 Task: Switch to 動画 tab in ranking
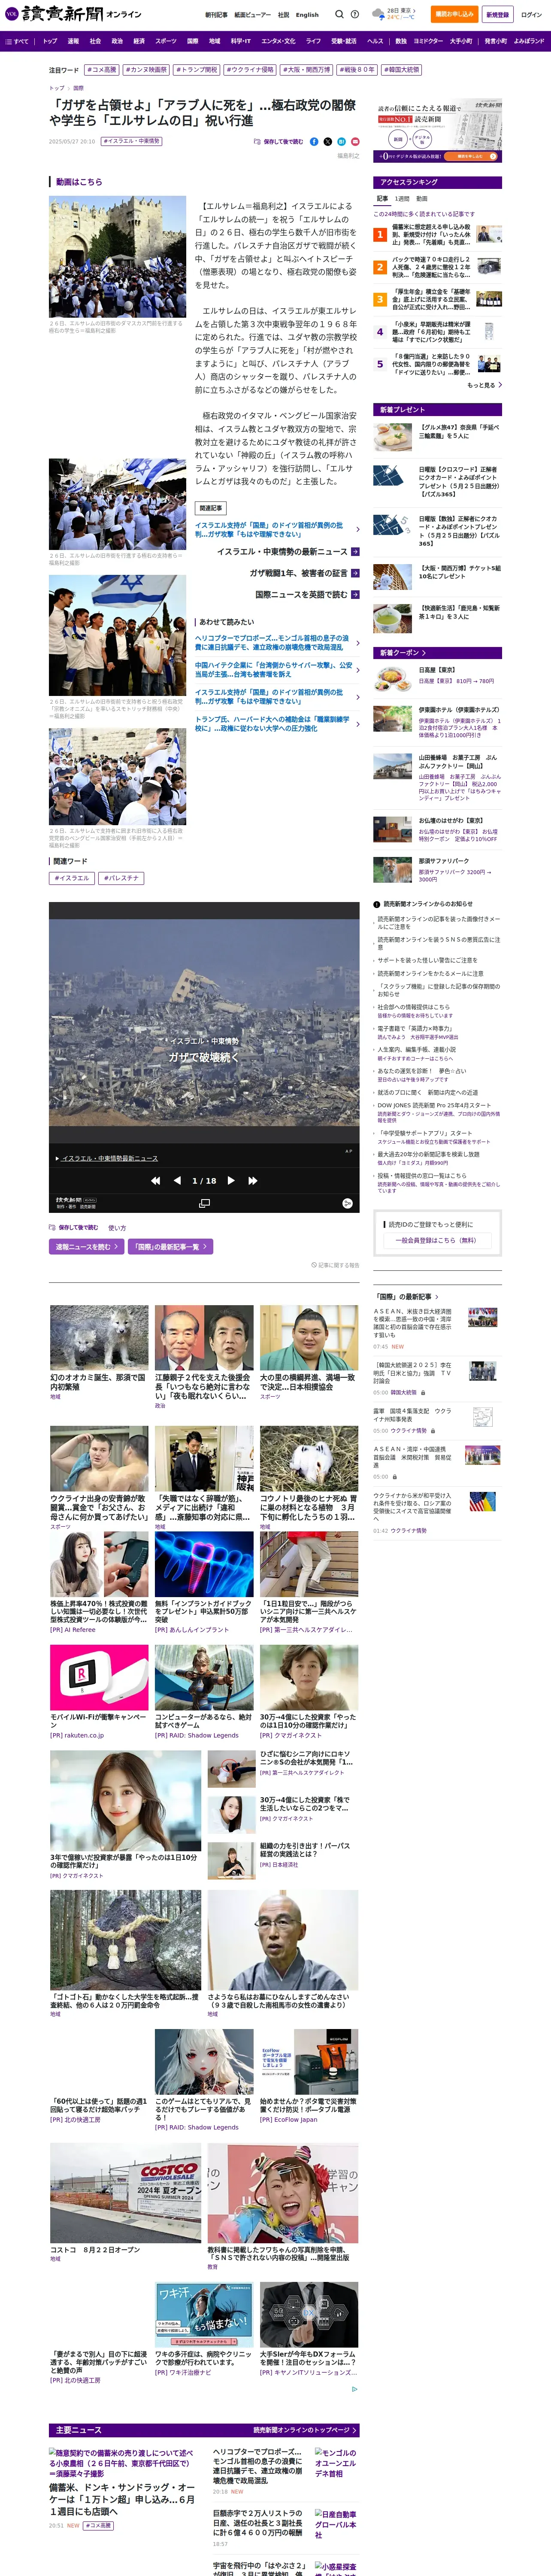421,199
